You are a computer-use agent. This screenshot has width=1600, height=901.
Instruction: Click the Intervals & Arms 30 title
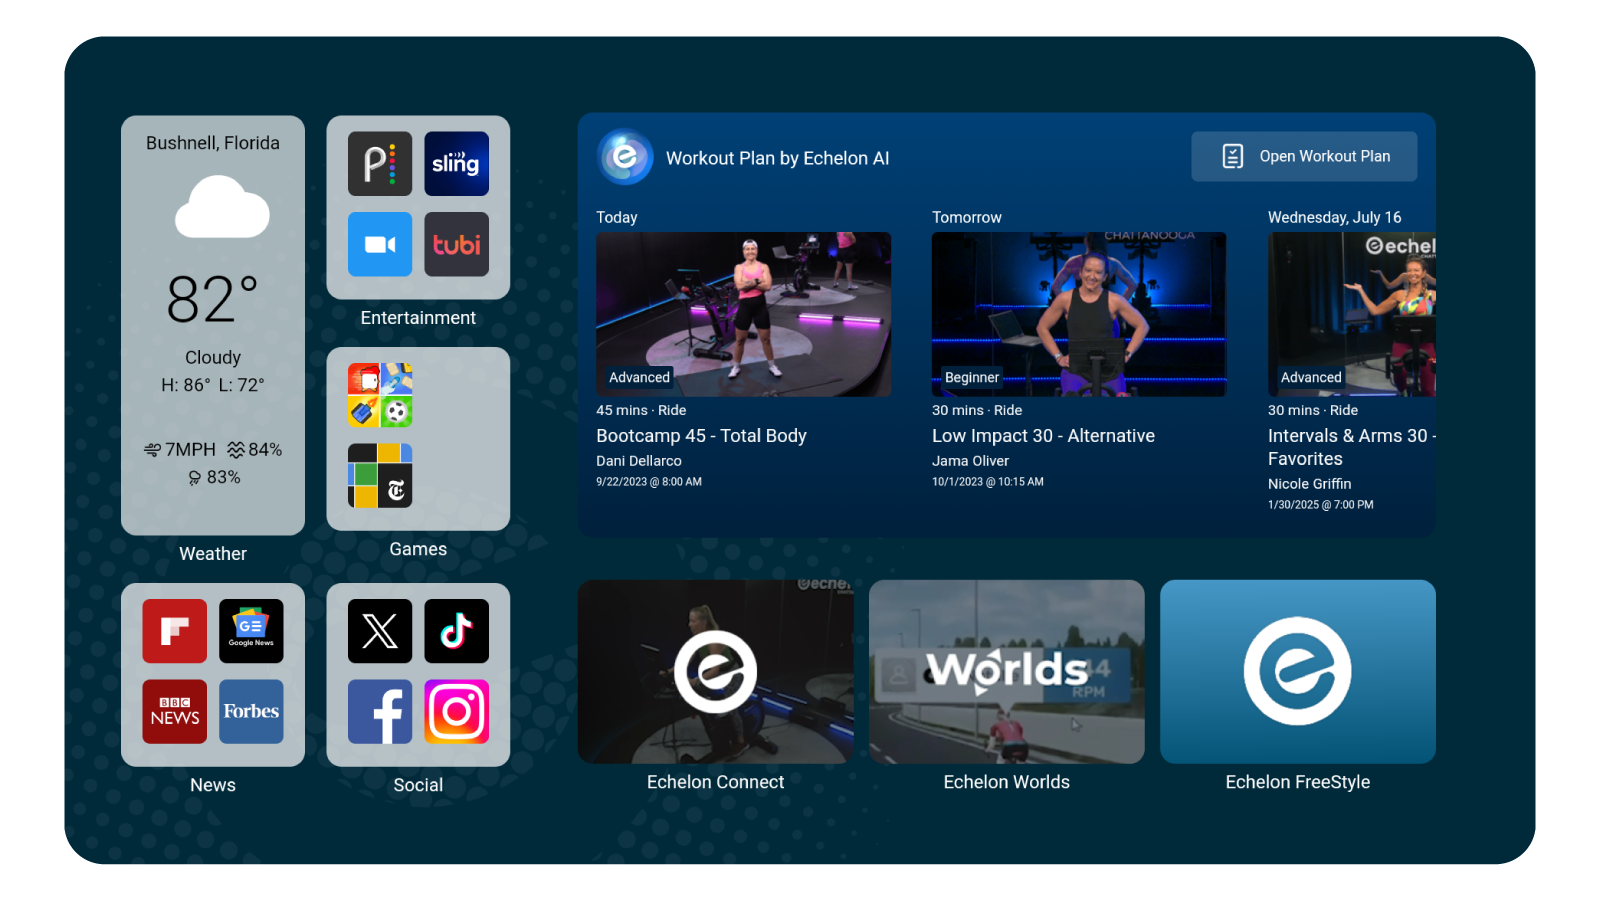click(1352, 447)
